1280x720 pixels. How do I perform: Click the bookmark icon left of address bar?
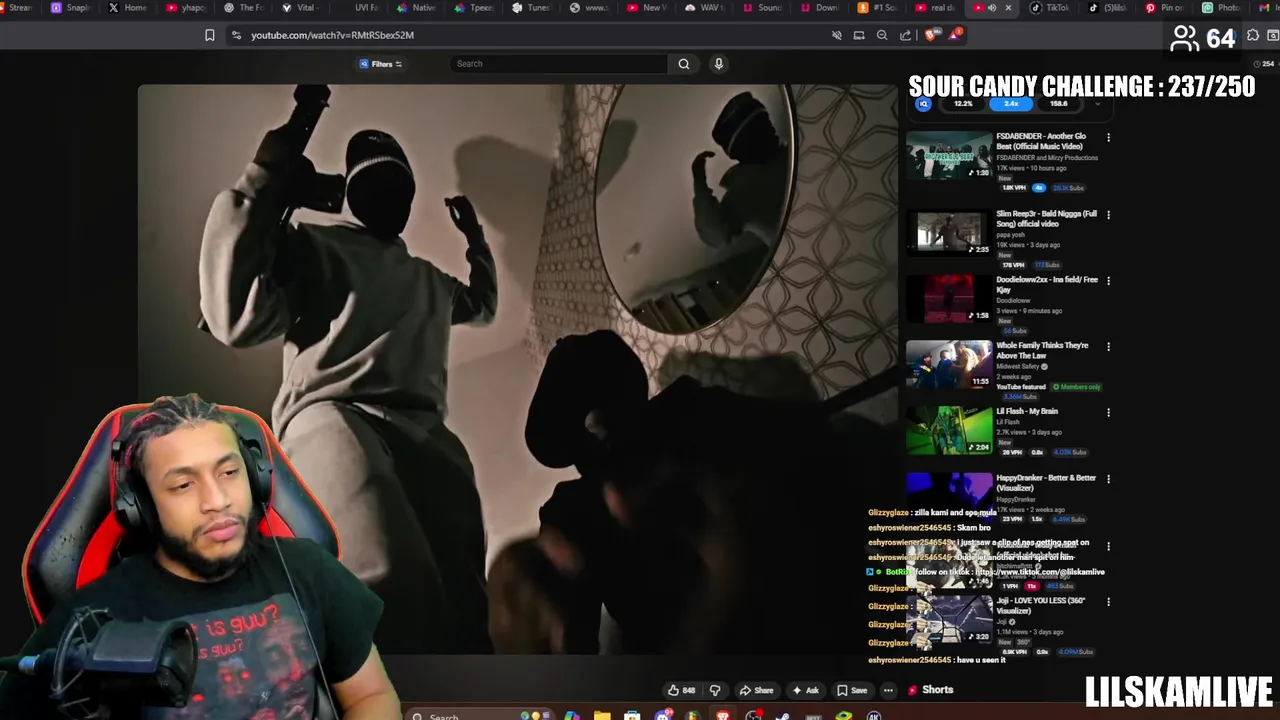tap(209, 35)
